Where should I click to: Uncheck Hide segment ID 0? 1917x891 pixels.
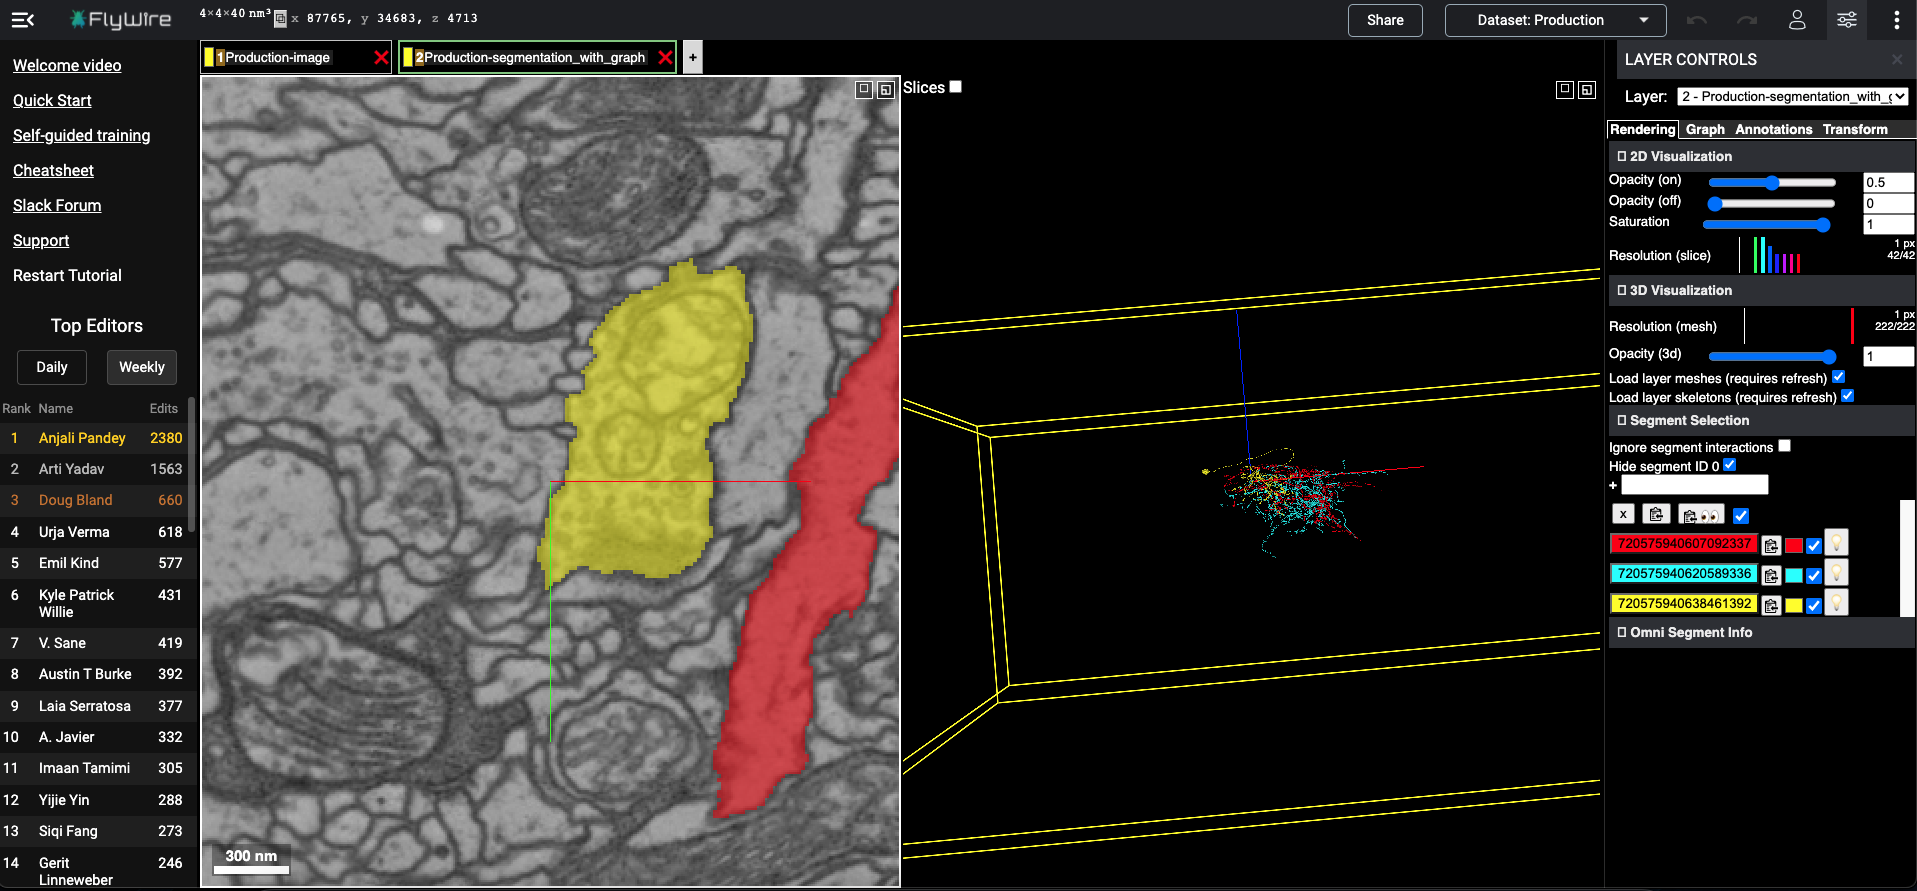coord(1729,465)
